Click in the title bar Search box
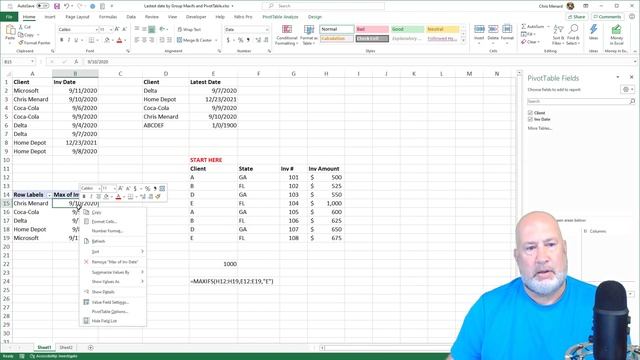This screenshot has height=360, width=640. (x=323, y=6)
